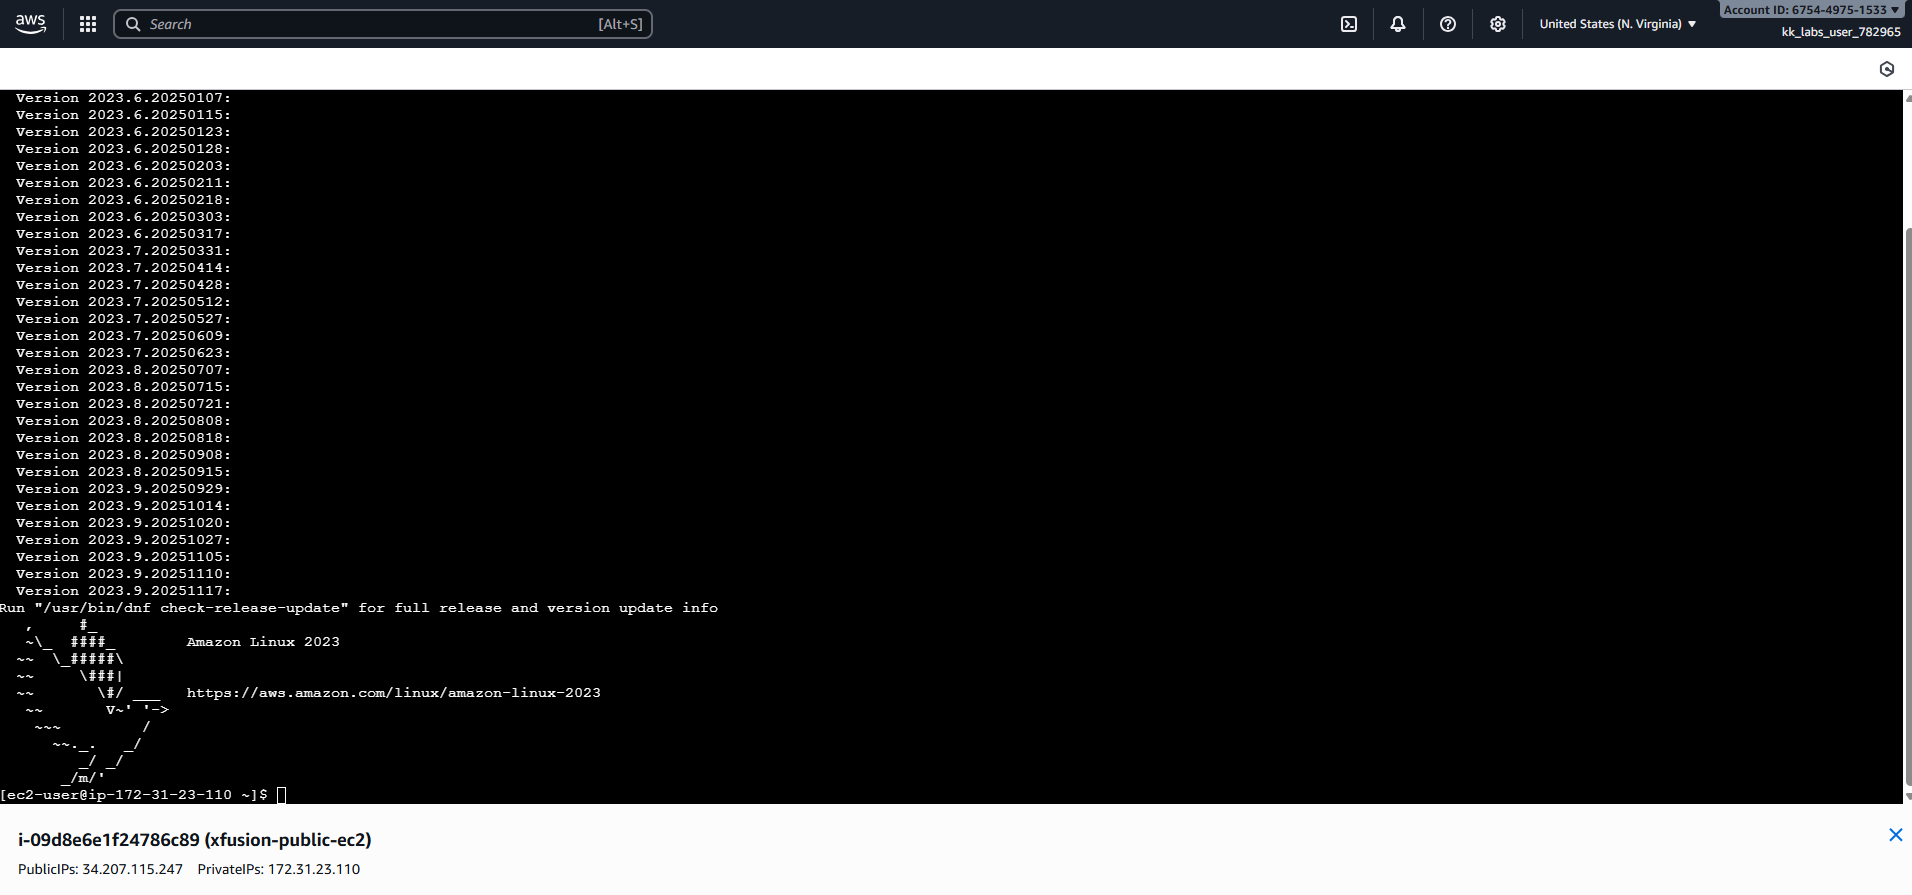Click the aws.amazon.com/linux/amazon-linux-2023 URL in the terminal
1912x895 pixels.
[394, 693]
